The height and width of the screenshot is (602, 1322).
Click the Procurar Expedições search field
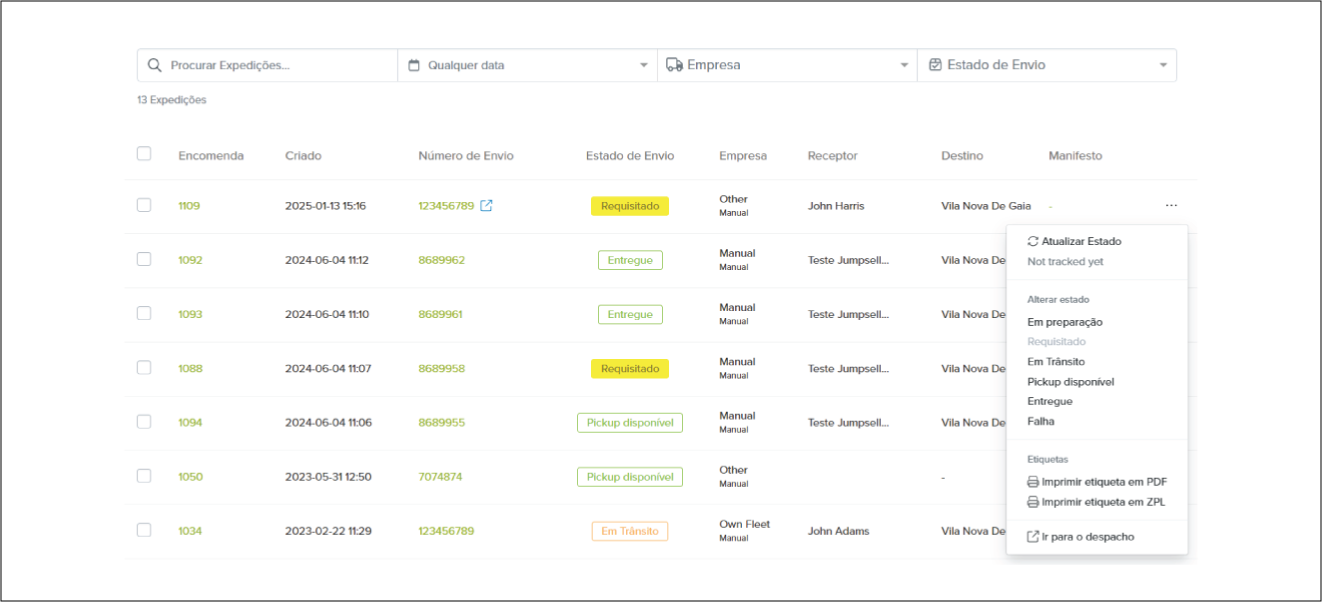point(280,65)
